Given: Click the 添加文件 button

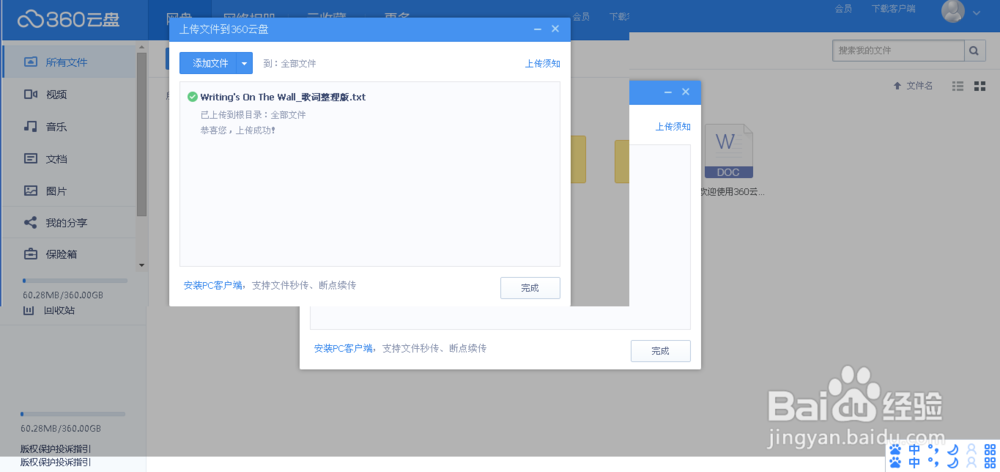Looking at the screenshot, I should coord(210,63).
